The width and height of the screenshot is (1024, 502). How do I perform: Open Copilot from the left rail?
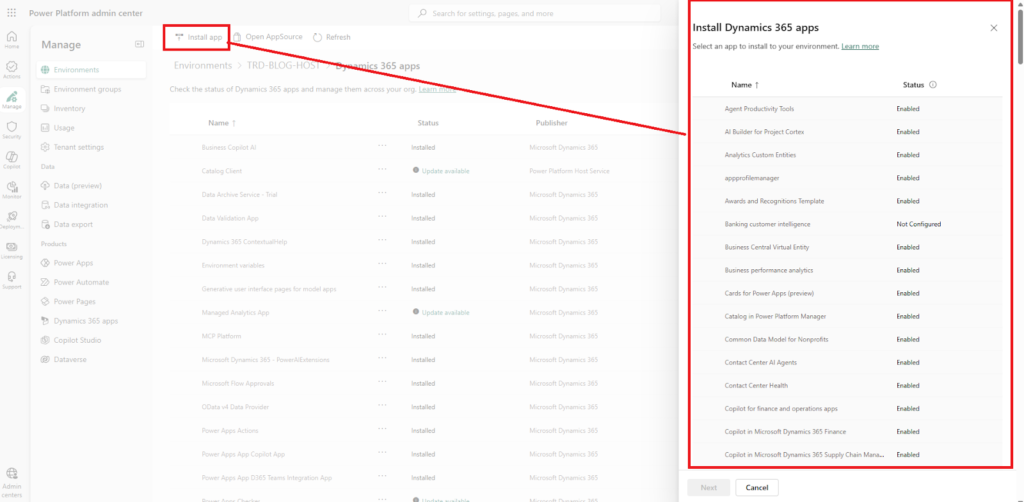[12, 160]
